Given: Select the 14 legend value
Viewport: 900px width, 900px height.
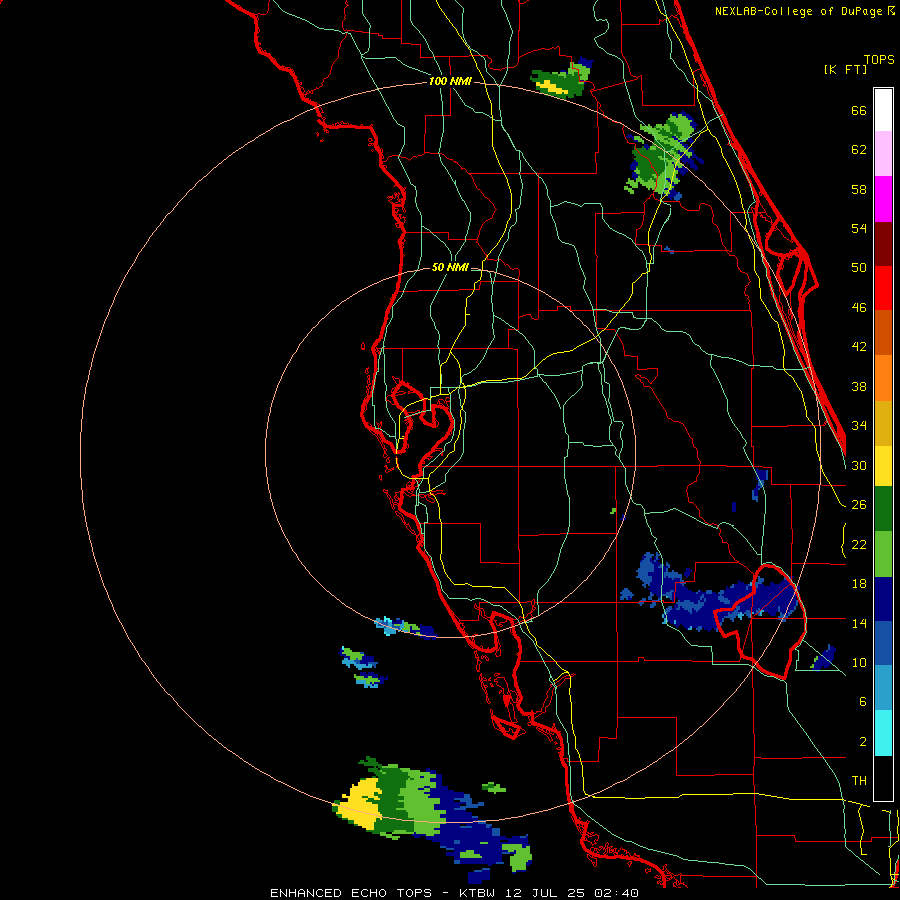Looking at the screenshot, I should [859, 623].
